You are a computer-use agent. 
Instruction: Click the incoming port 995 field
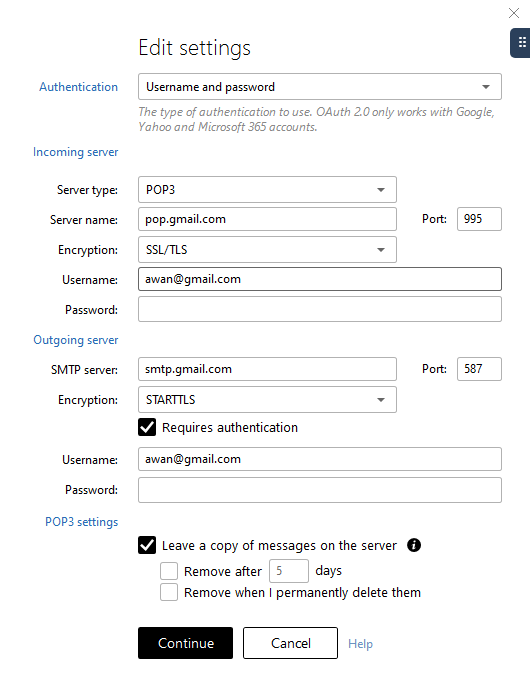click(x=479, y=219)
